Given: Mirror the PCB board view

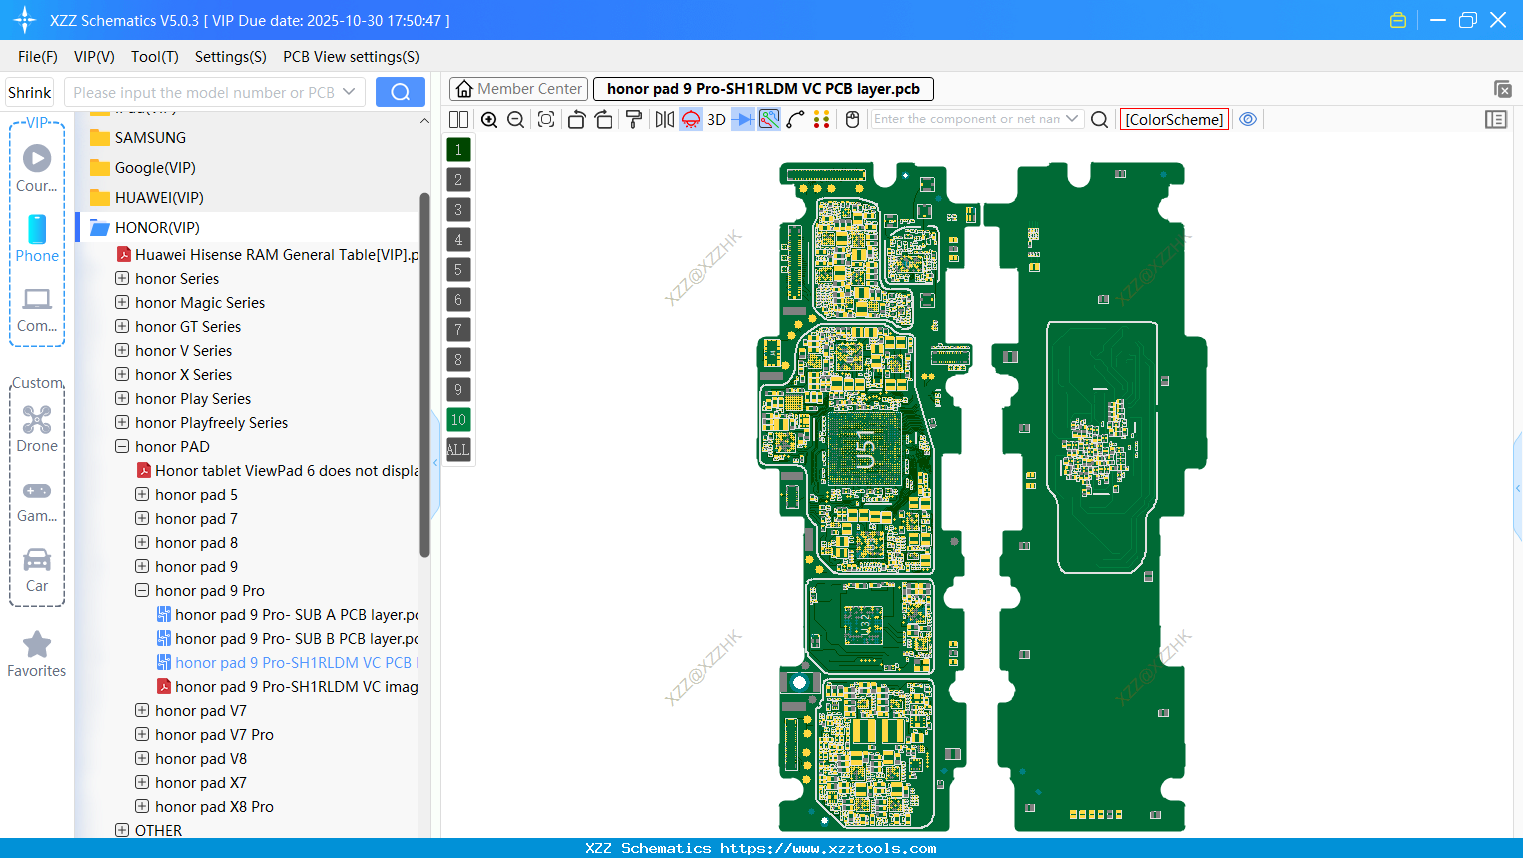Looking at the screenshot, I should pos(665,120).
